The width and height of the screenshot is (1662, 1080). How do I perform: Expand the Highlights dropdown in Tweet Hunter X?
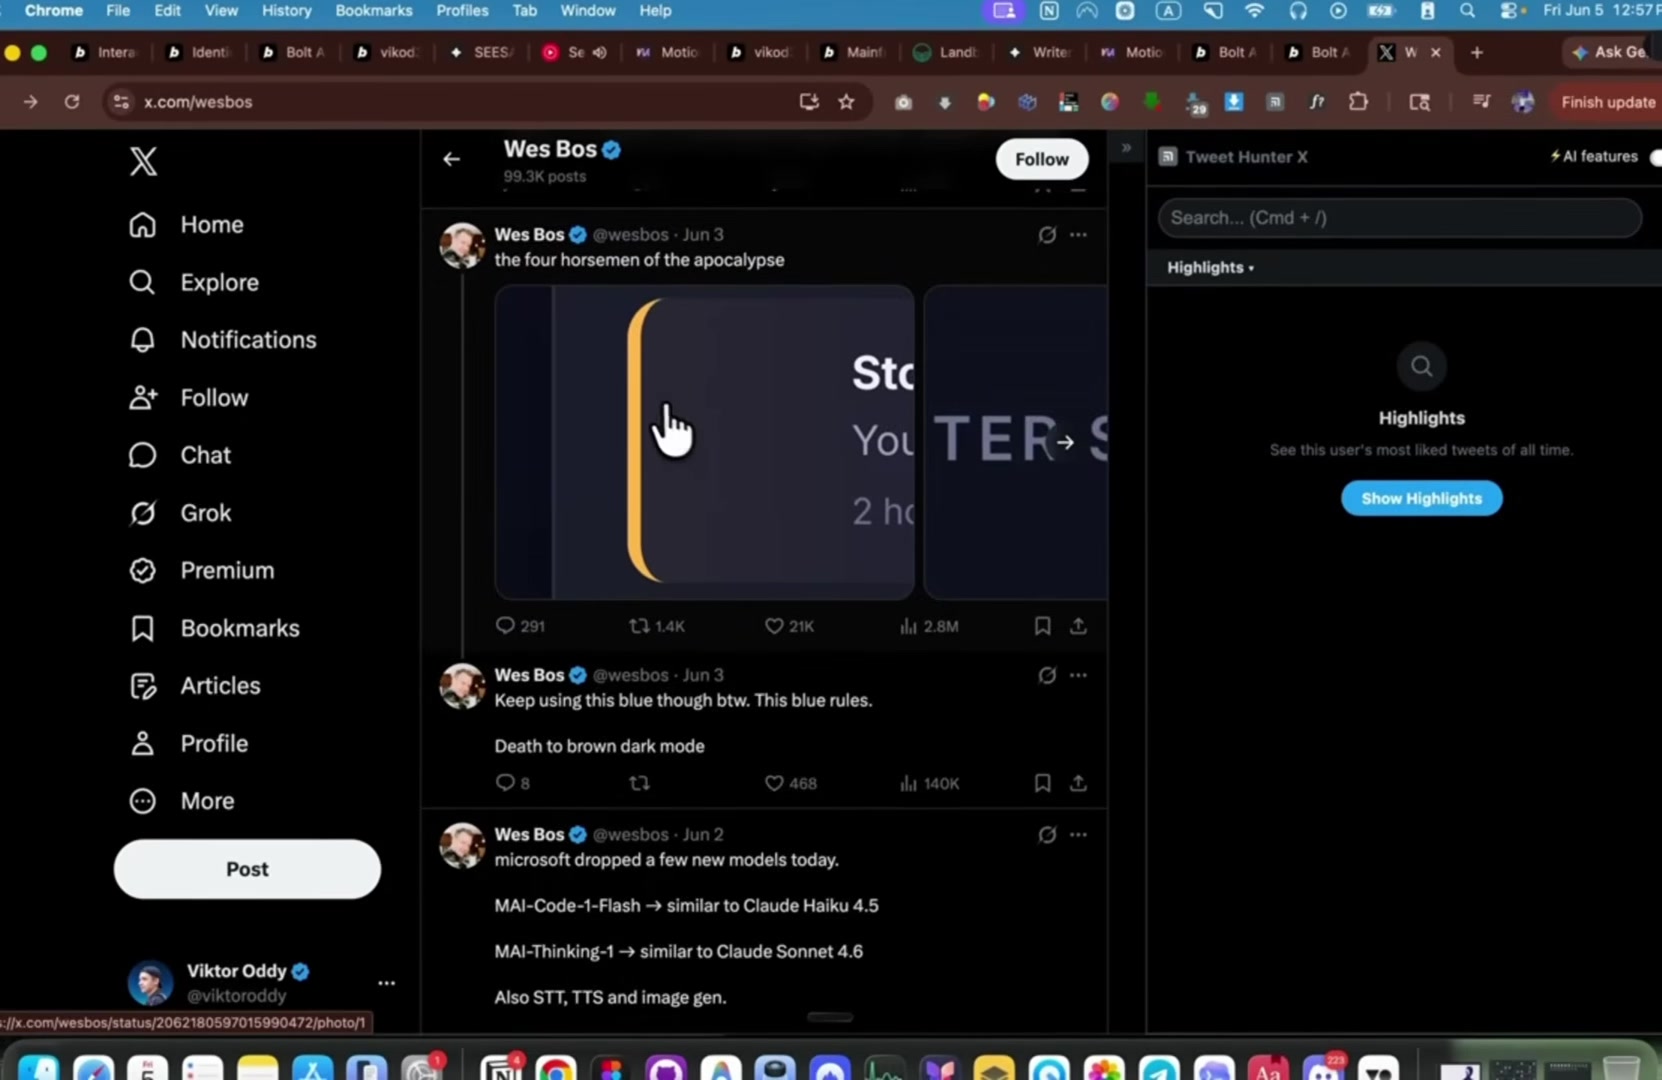[1210, 268]
